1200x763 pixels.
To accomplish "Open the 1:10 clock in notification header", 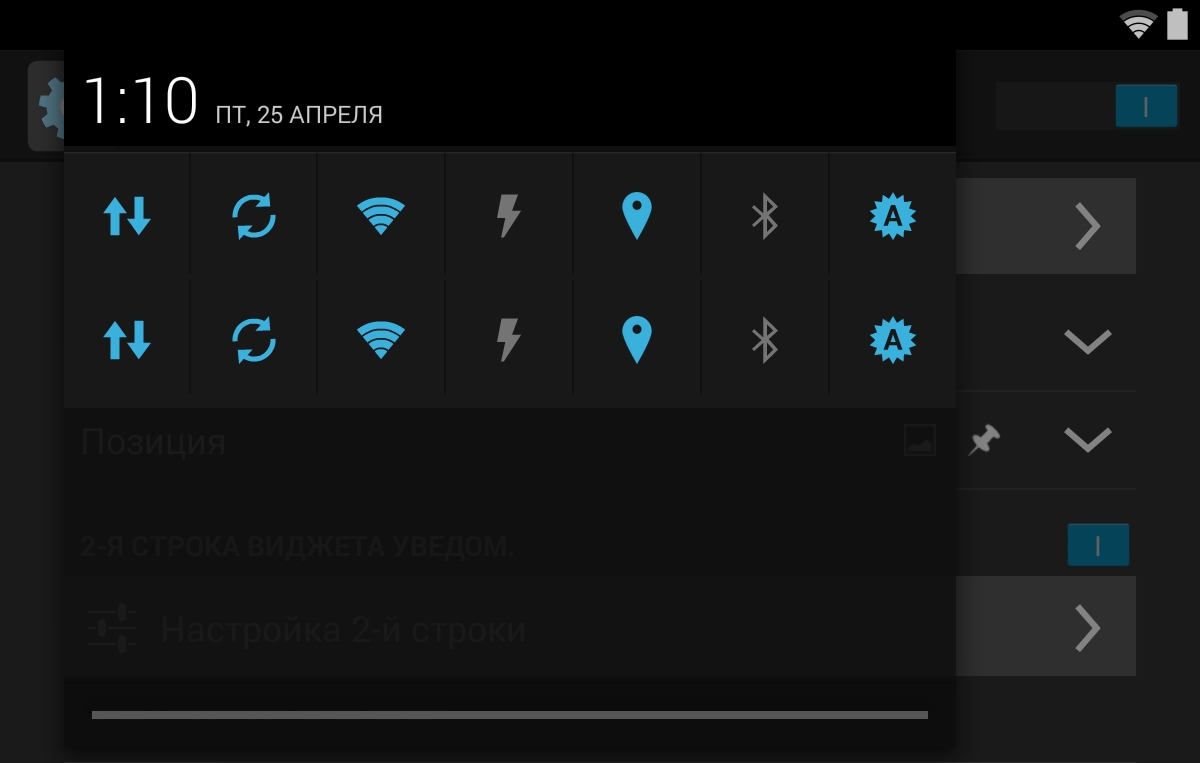I will [140, 101].
